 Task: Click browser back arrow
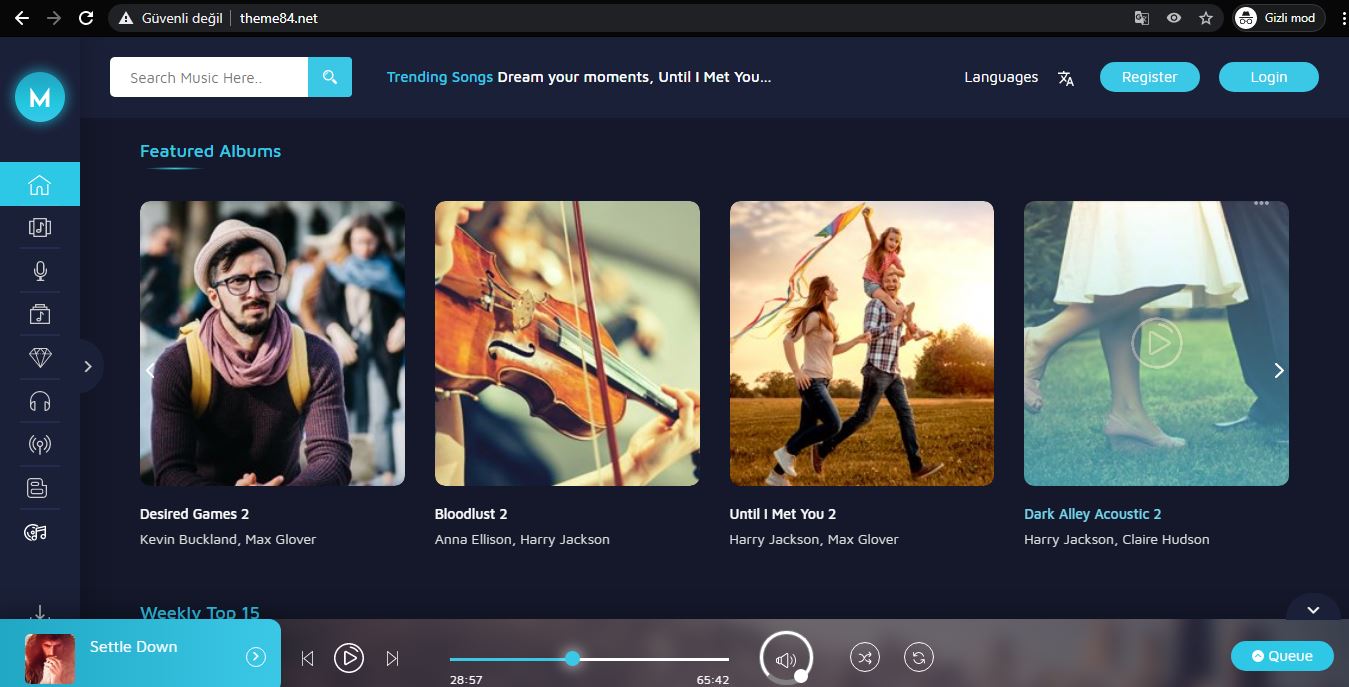pyautogui.click(x=21, y=18)
